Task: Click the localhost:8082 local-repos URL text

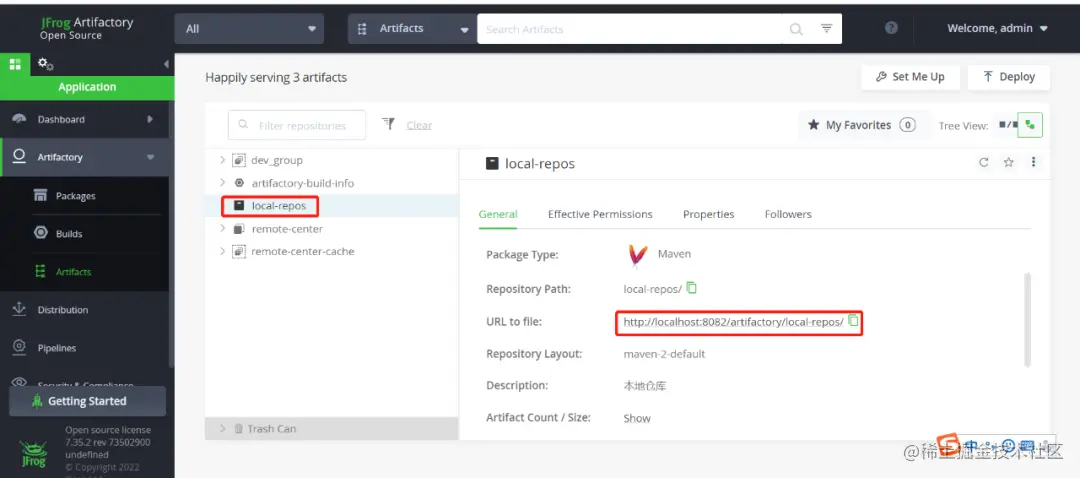Action: (x=733, y=322)
